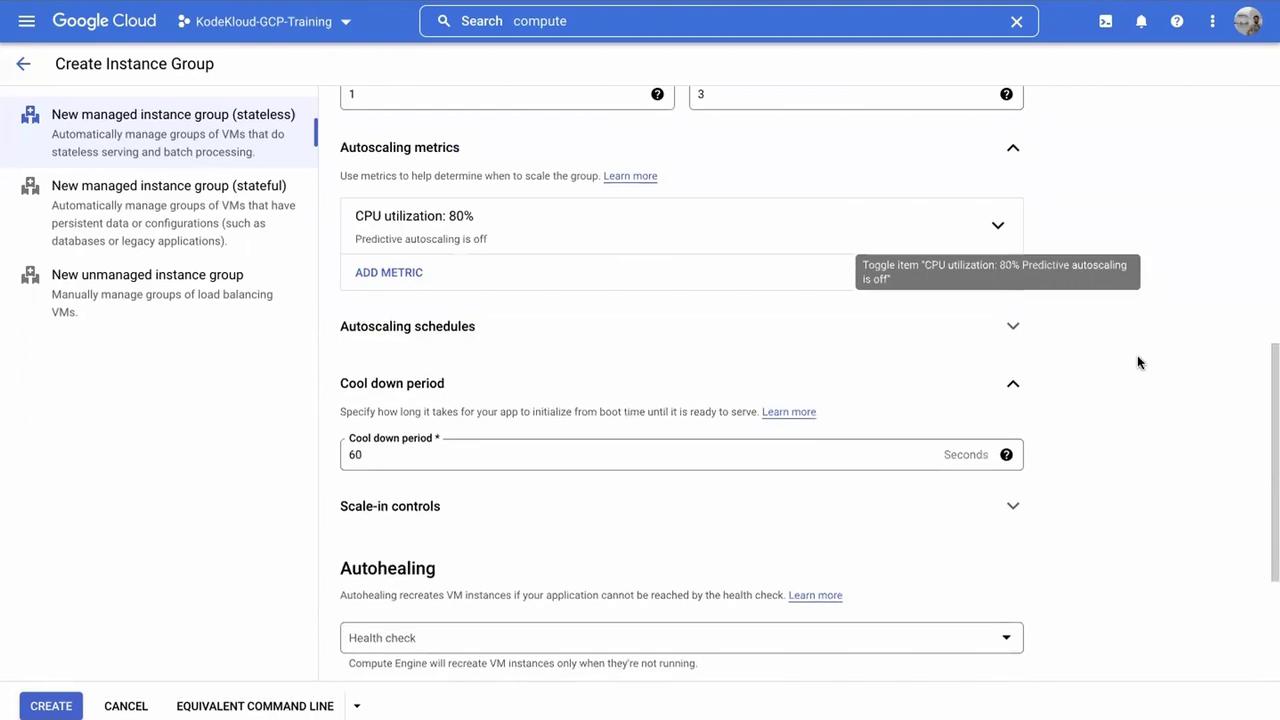Image resolution: width=1280 pixels, height=720 pixels.
Task: Open the notifications bell
Action: pos(1141,21)
